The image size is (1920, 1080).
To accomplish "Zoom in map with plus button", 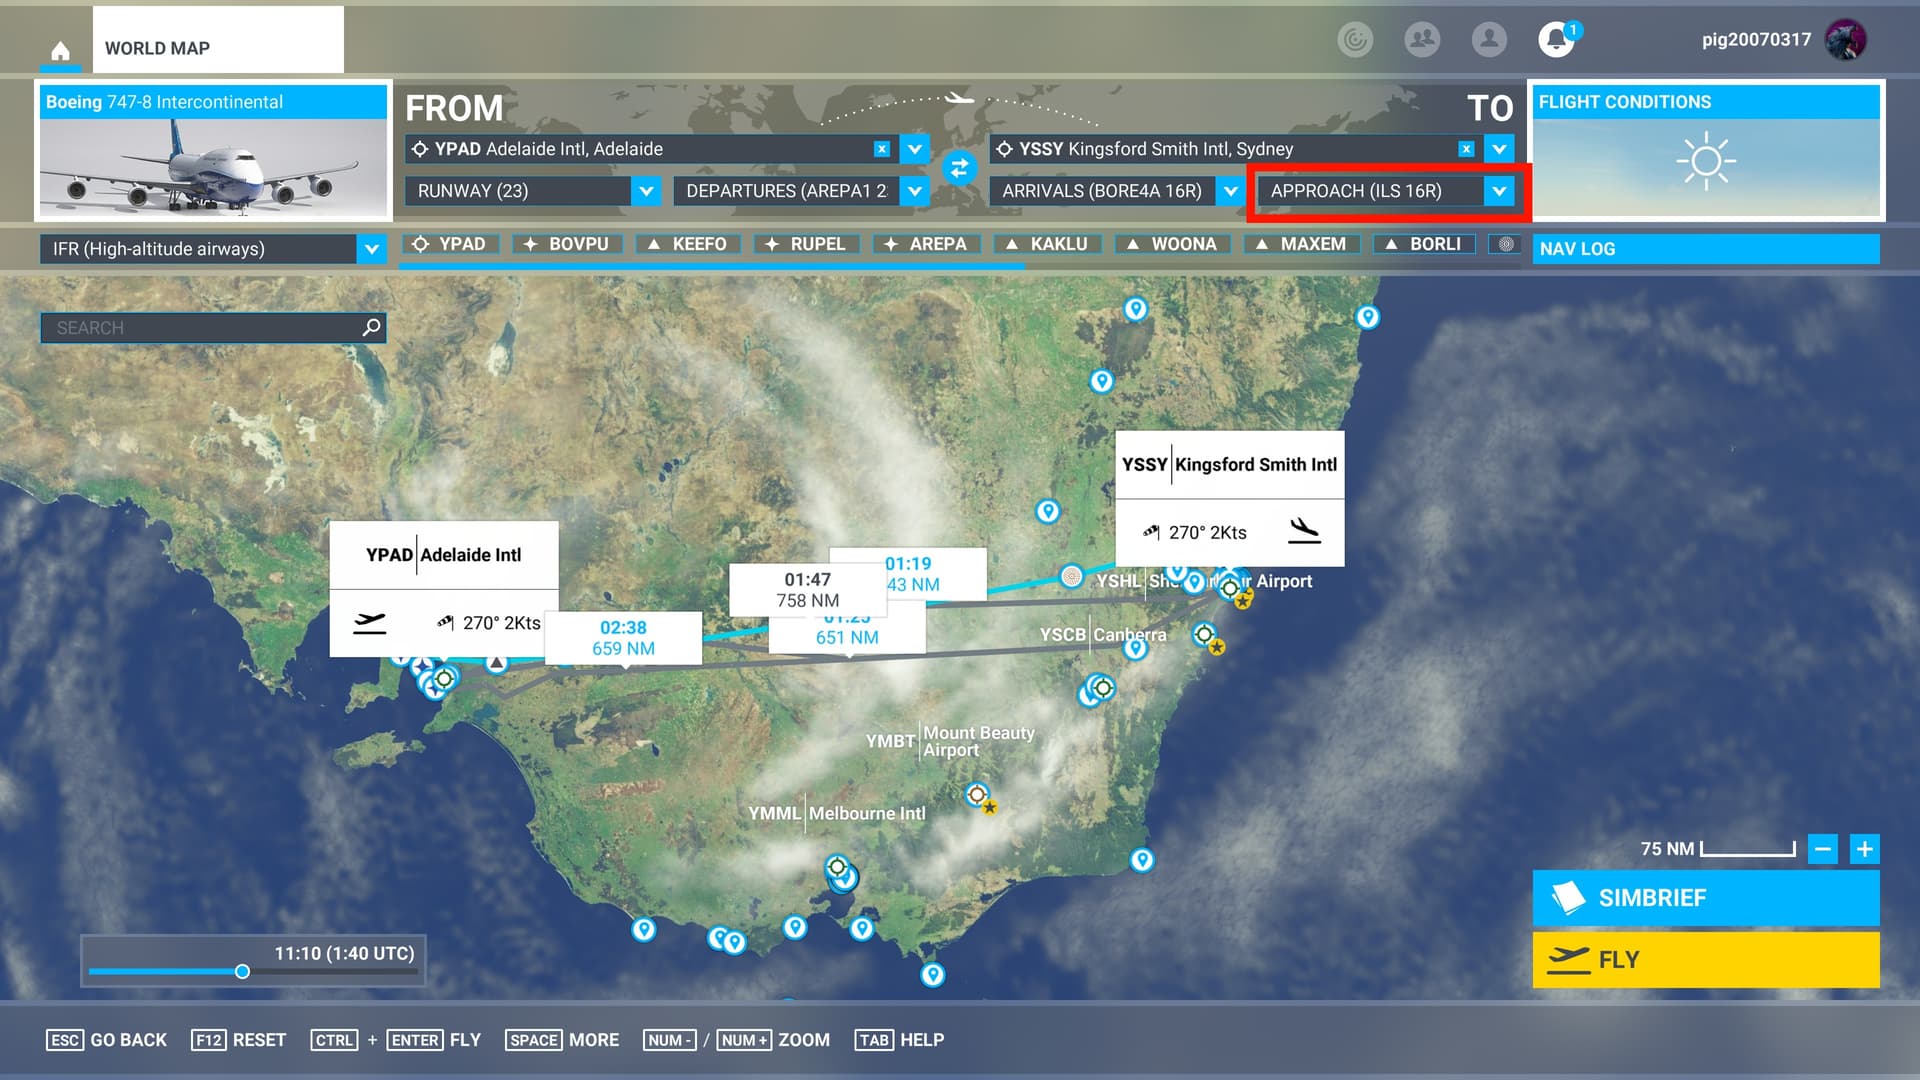I will [1864, 849].
